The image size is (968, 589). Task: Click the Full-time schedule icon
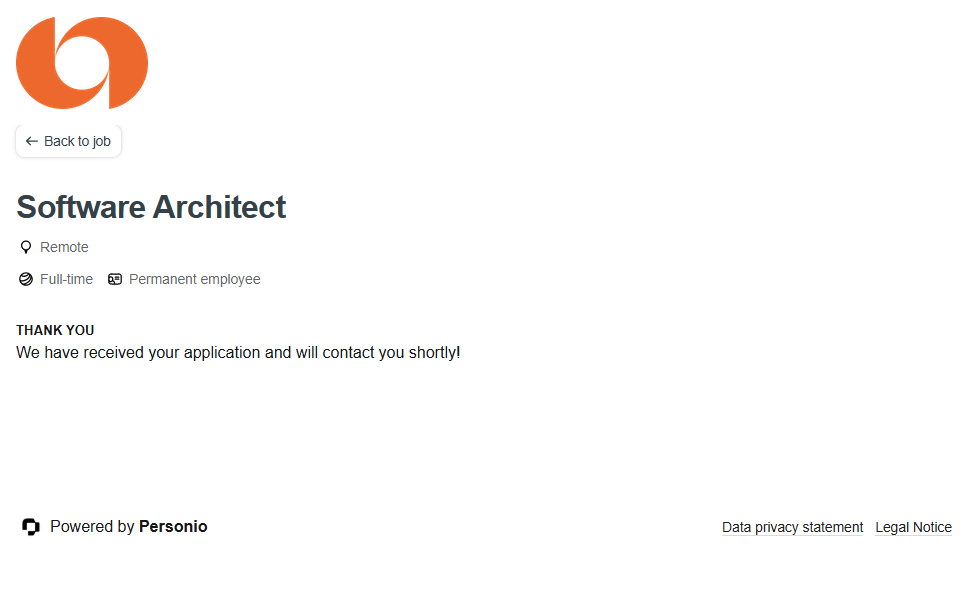26,279
